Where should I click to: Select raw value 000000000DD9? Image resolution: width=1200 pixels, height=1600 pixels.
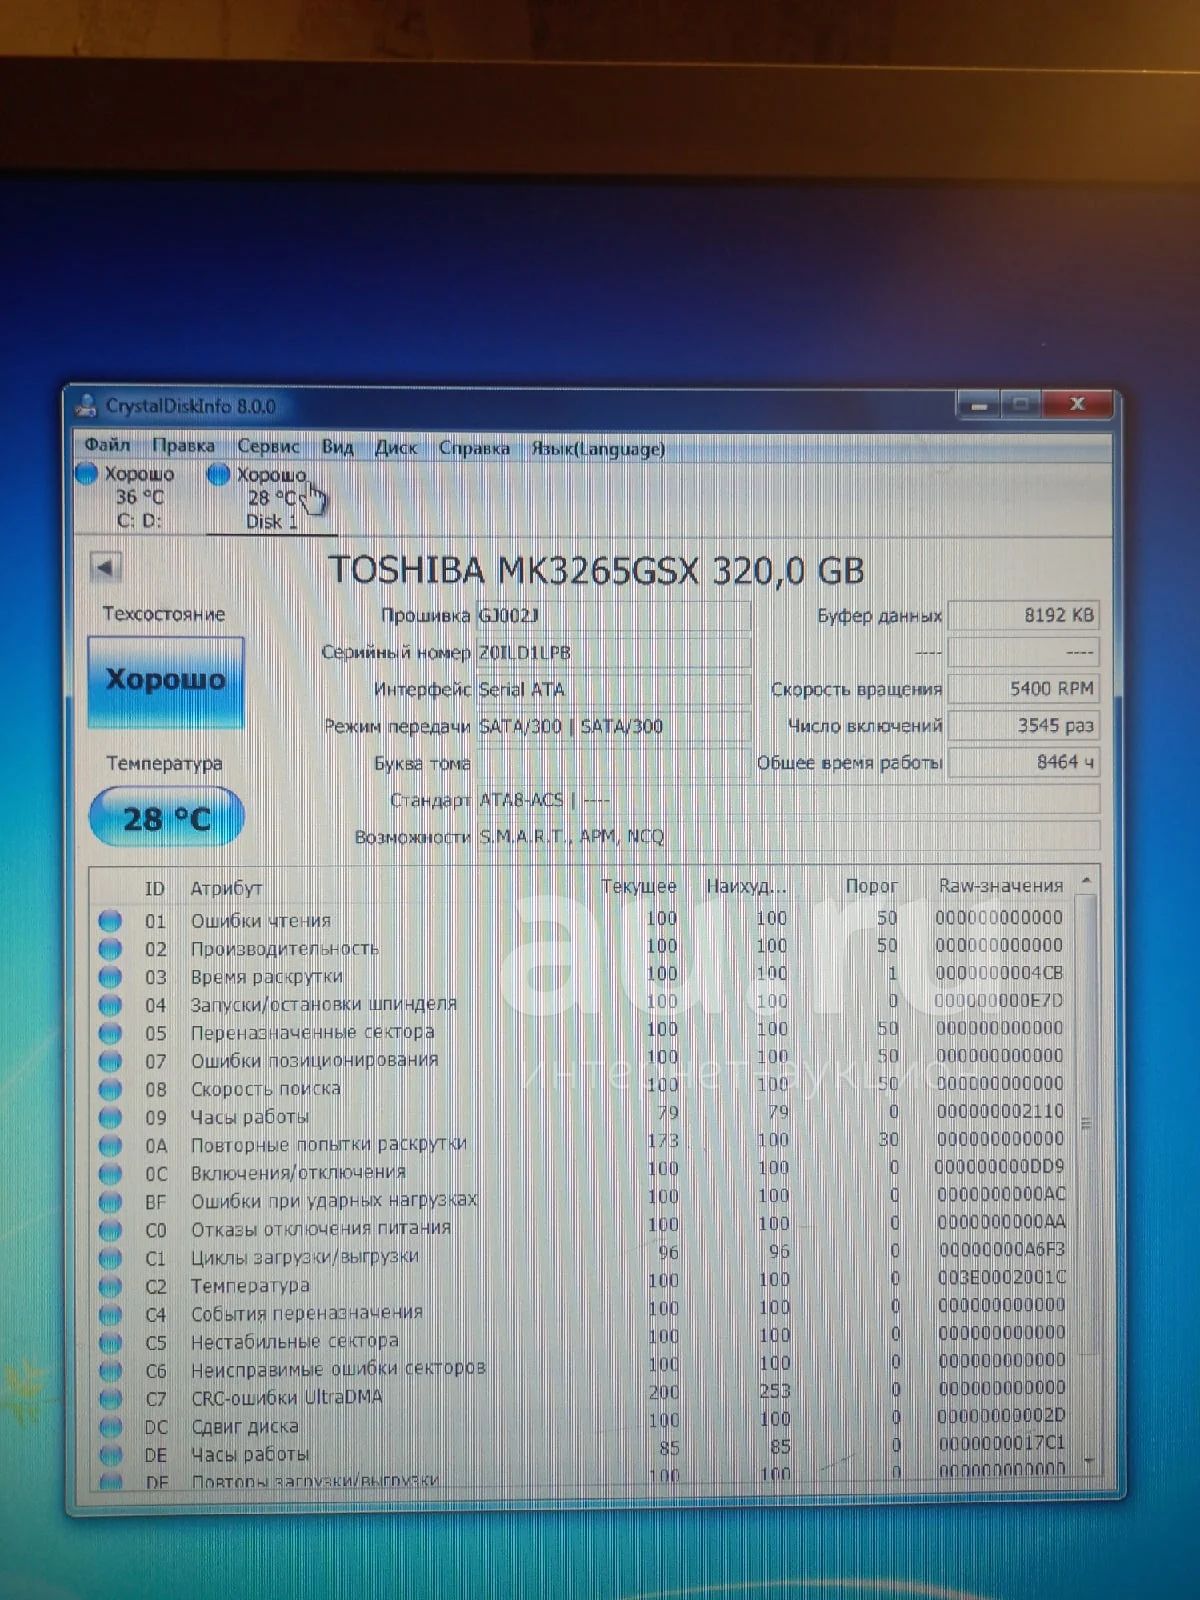tap(999, 1167)
